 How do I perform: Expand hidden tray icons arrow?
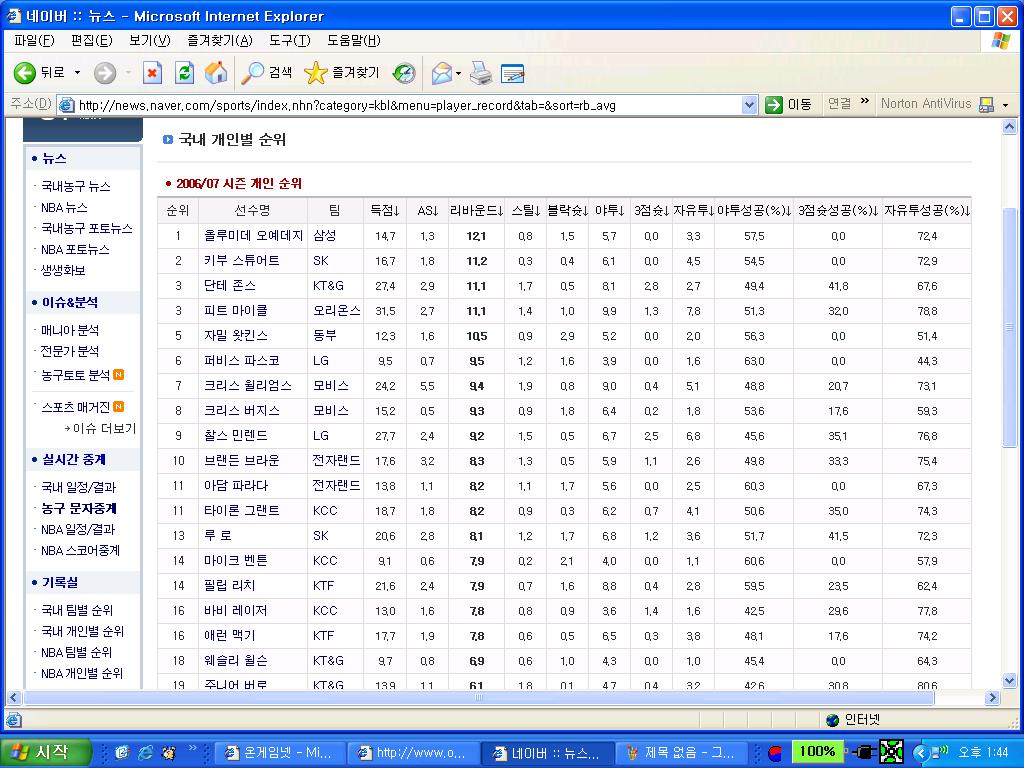[920, 753]
